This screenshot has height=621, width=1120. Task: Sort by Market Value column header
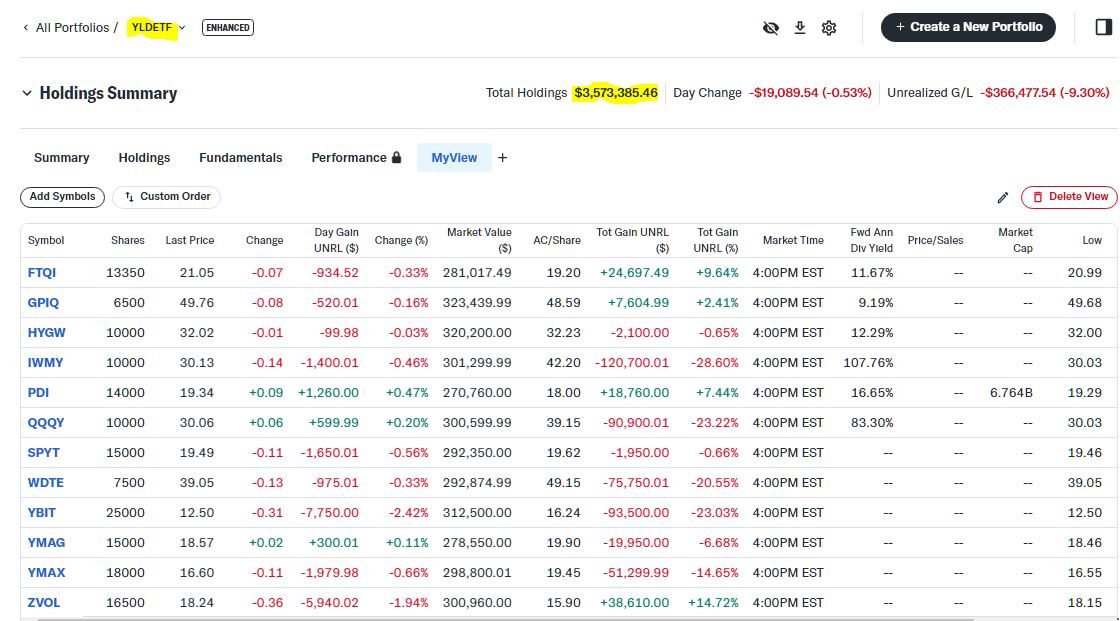click(479, 240)
